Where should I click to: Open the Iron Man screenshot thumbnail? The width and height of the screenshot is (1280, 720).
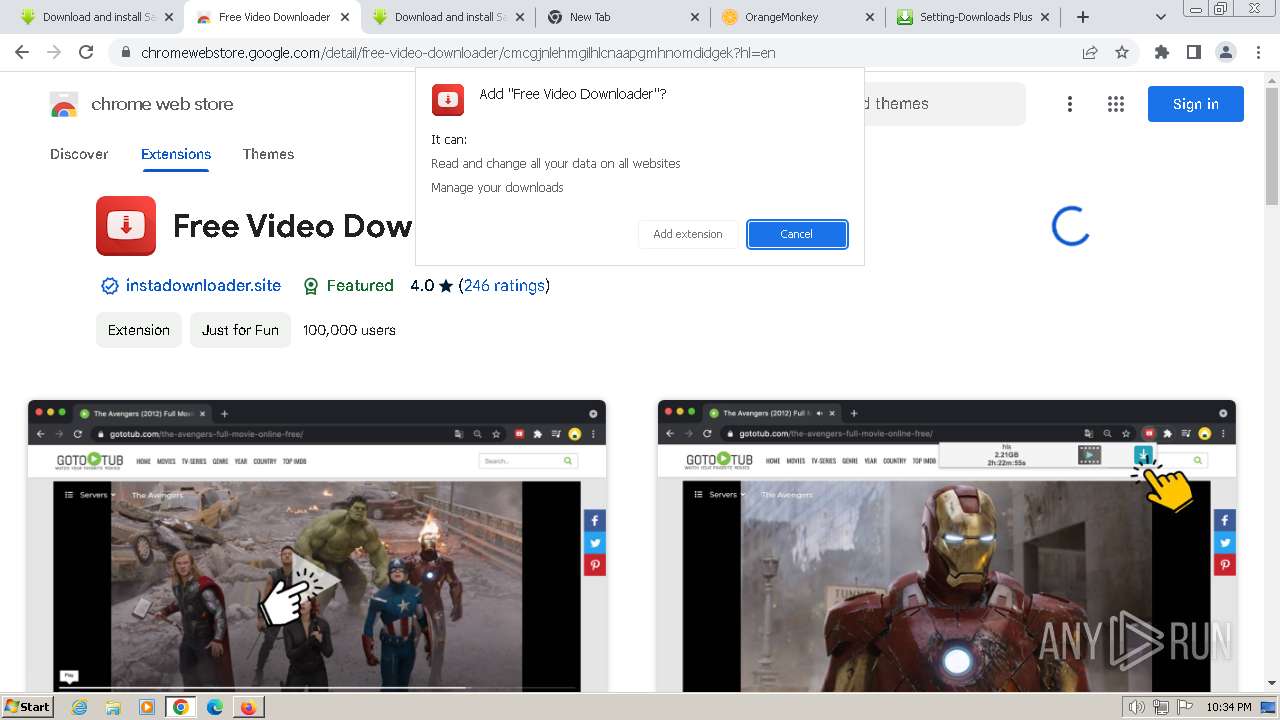click(947, 546)
